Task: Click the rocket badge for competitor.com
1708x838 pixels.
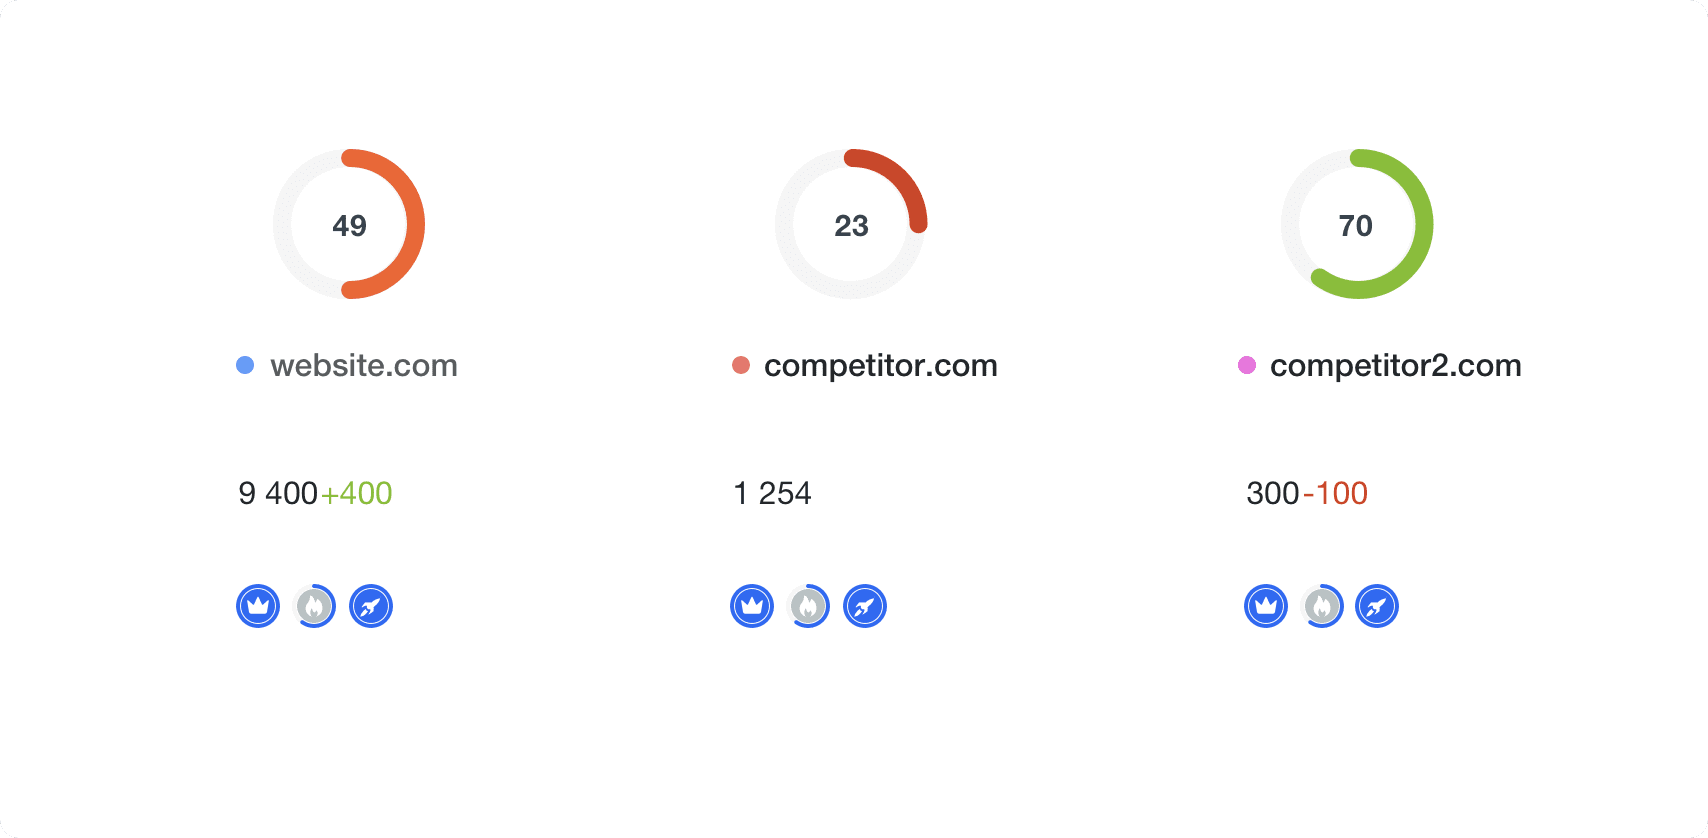Action: [x=865, y=606]
